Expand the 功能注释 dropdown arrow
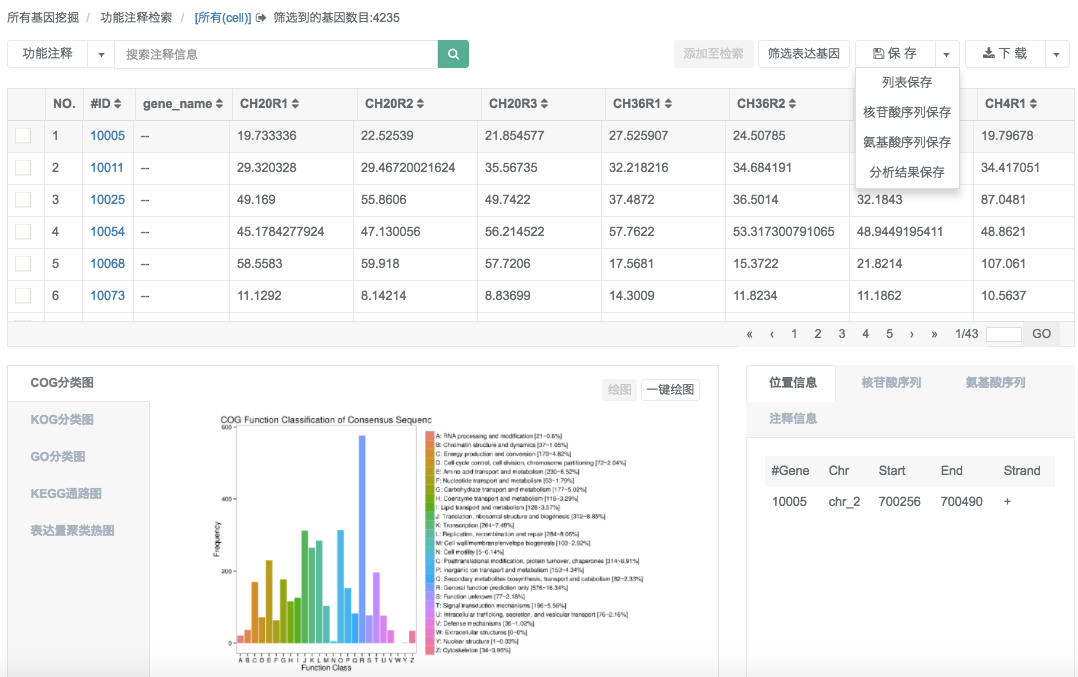Image resolution: width=1078 pixels, height=677 pixels. tap(101, 54)
